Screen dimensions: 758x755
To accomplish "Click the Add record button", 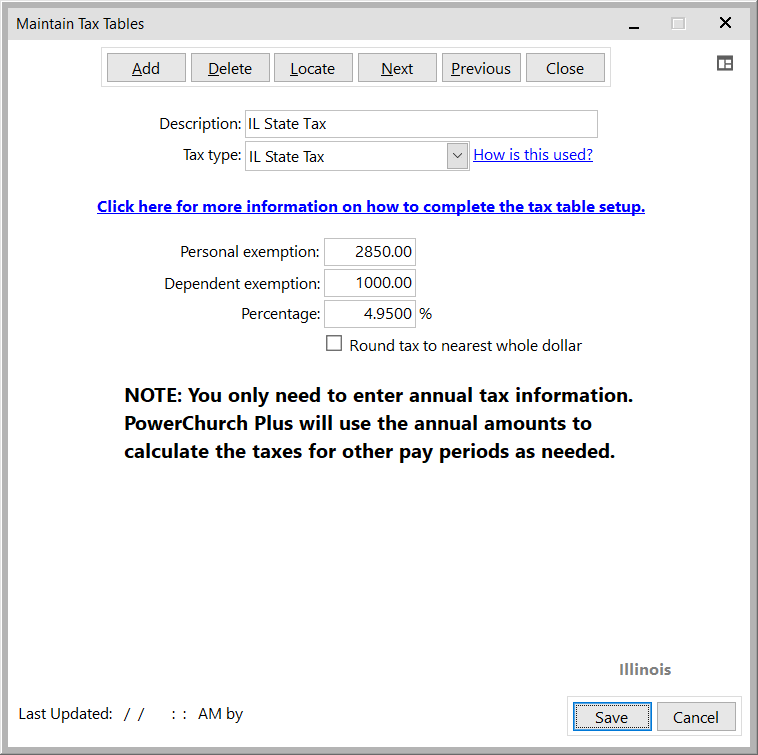I will [146, 68].
